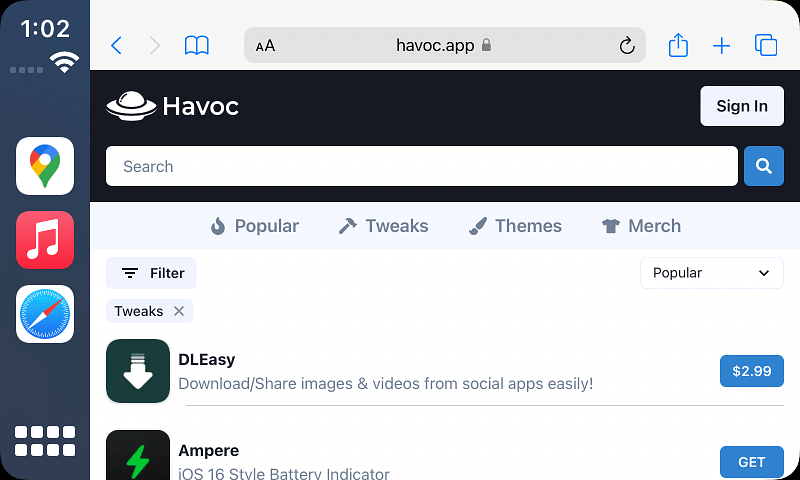Go forward with the Safari forward arrow
800x480 pixels.
coord(155,45)
